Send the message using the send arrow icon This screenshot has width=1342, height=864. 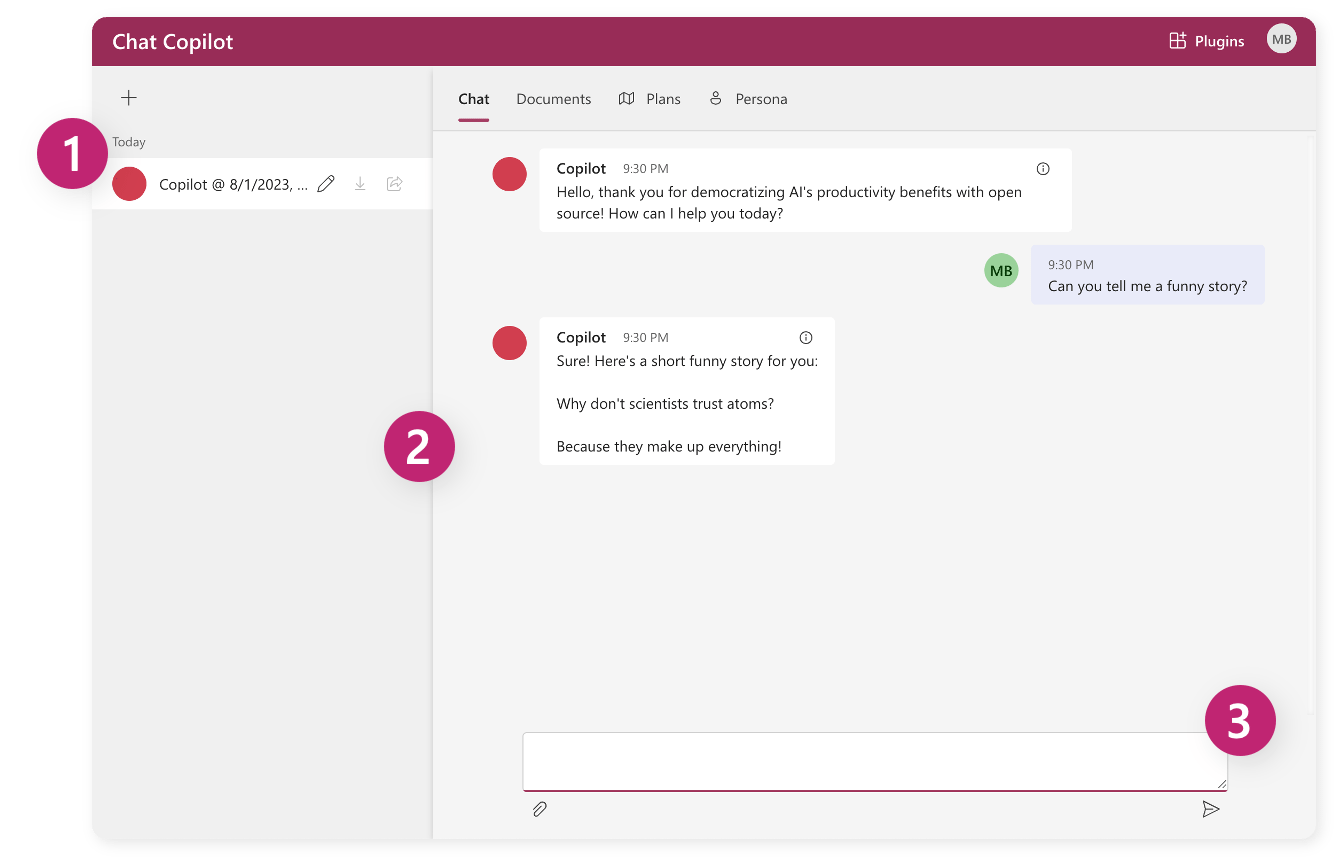coord(1211,809)
